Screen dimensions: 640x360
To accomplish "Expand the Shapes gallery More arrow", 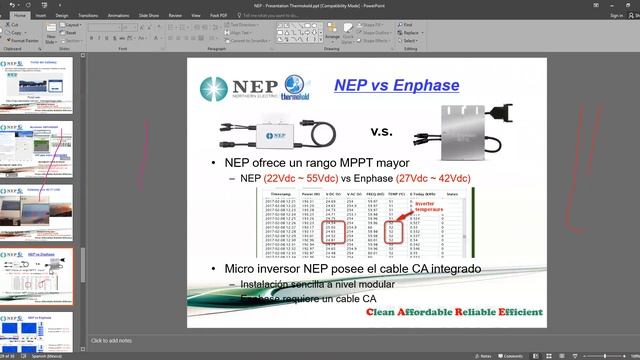I will click(321, 39).
